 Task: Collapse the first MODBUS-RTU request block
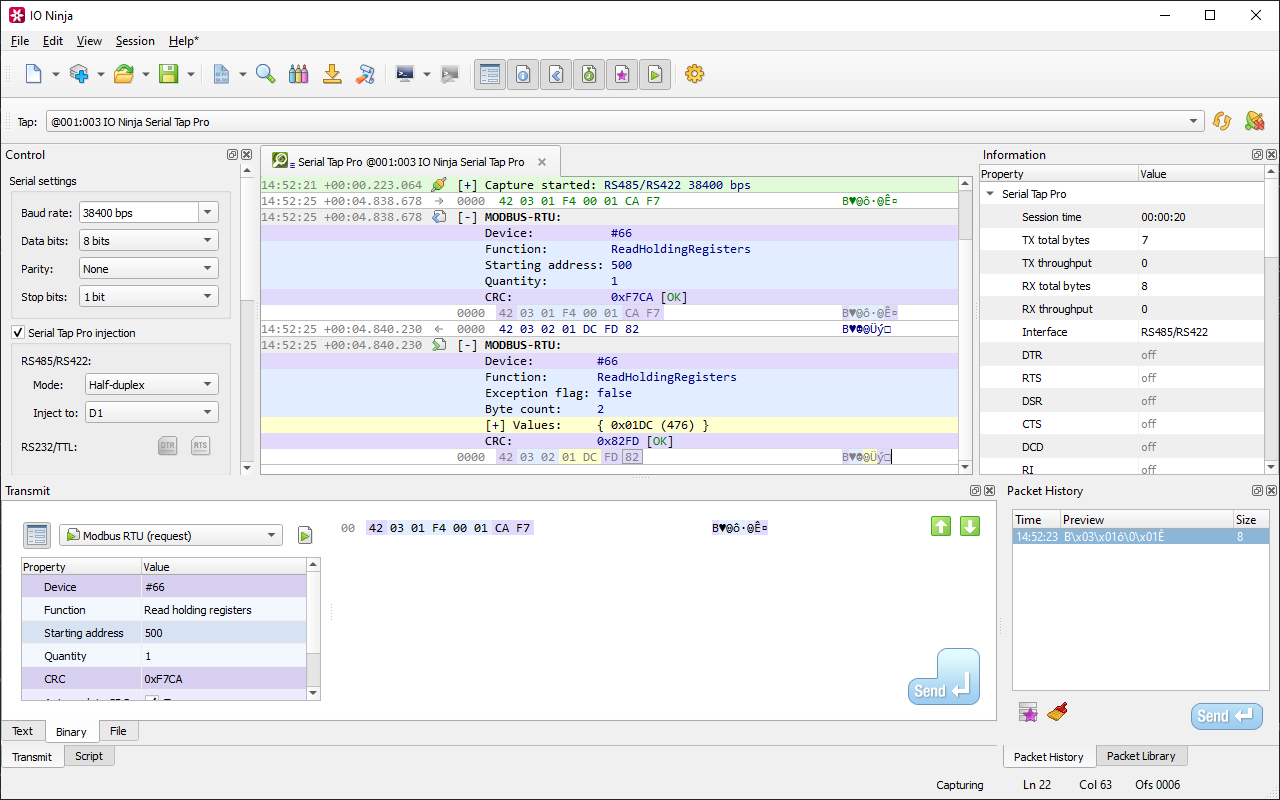point(466,217)
